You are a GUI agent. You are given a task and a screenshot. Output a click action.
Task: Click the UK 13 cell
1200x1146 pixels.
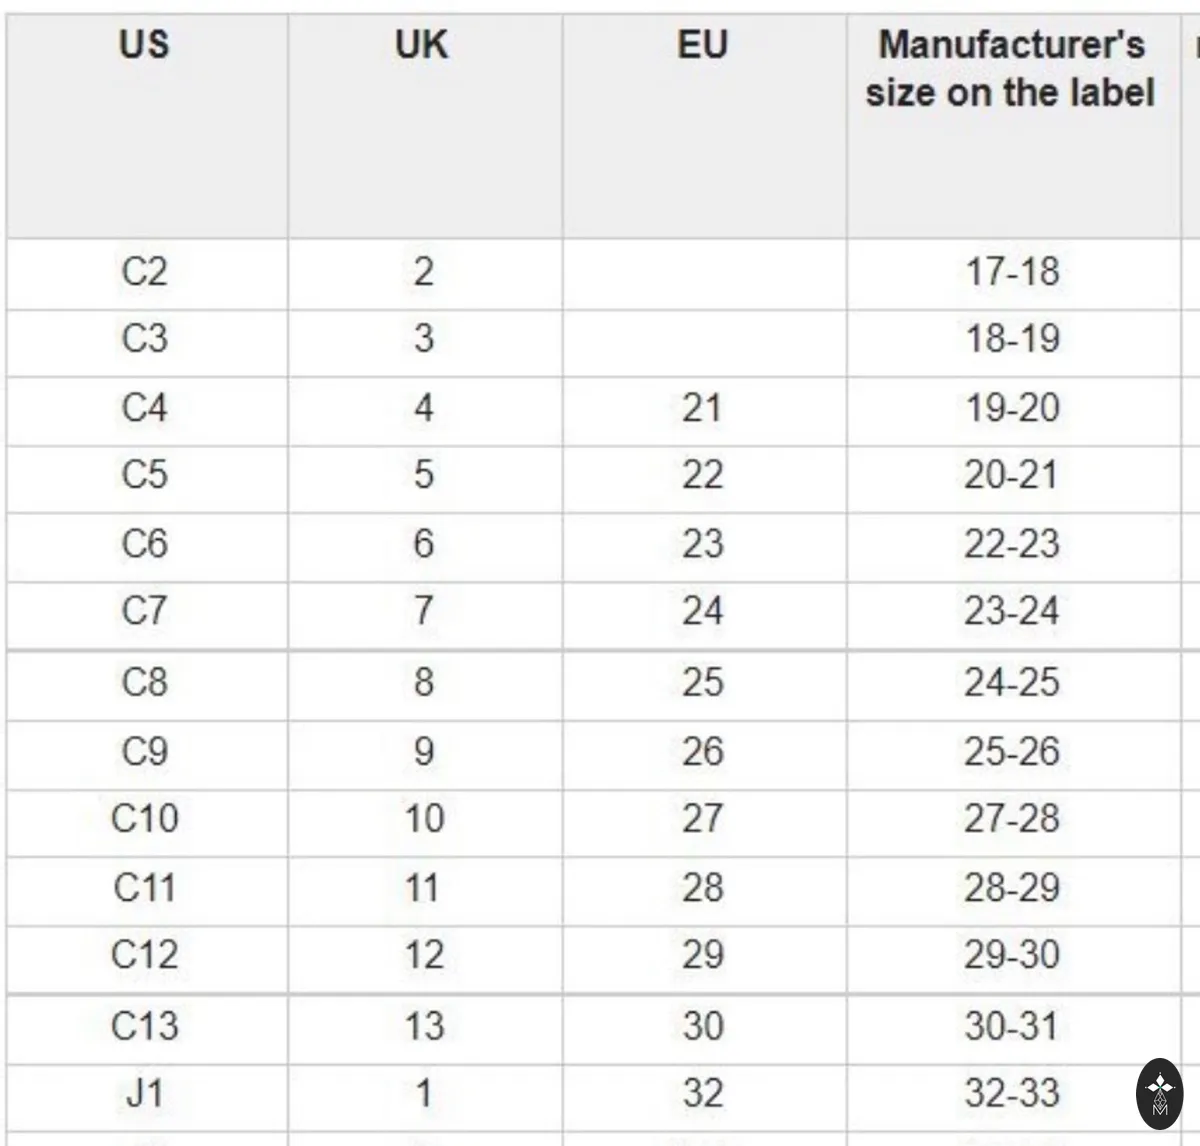(424, 1029)
